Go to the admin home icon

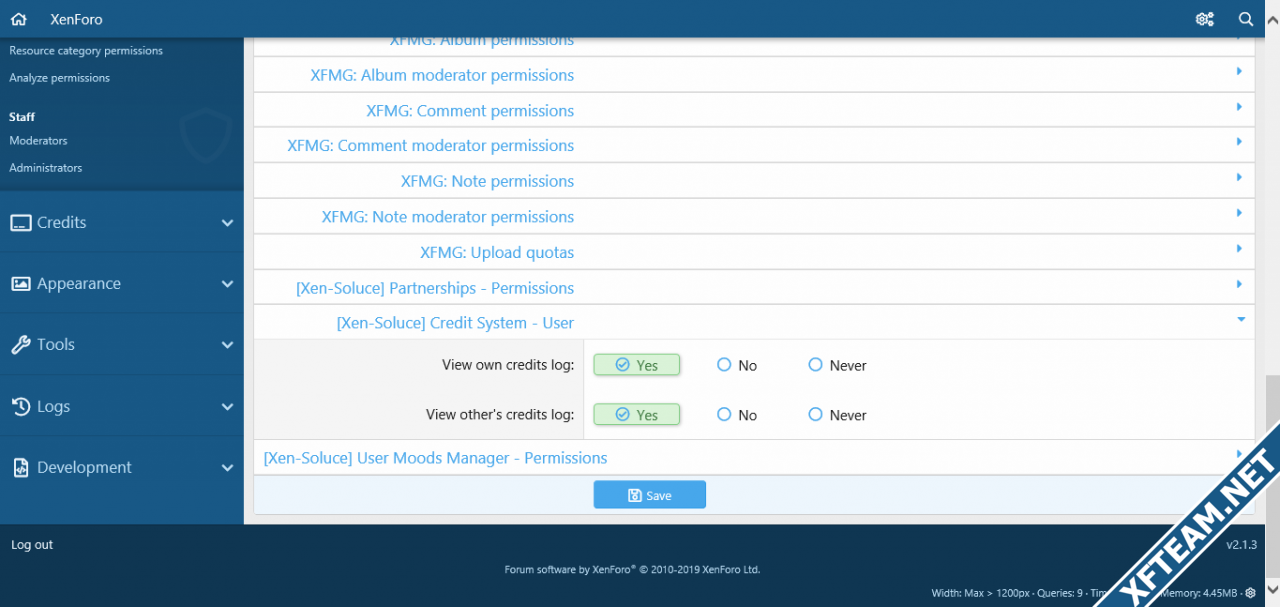[19, 19]
